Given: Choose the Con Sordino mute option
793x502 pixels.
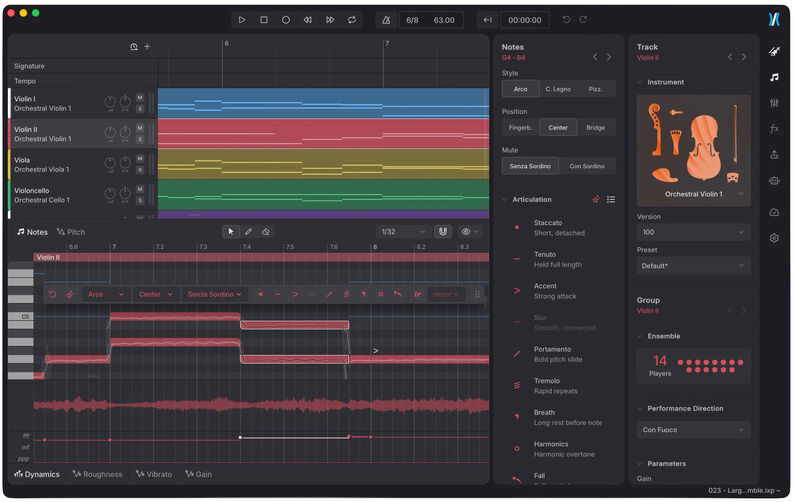Looking at the screenshot, I should [x=587, y=166].
